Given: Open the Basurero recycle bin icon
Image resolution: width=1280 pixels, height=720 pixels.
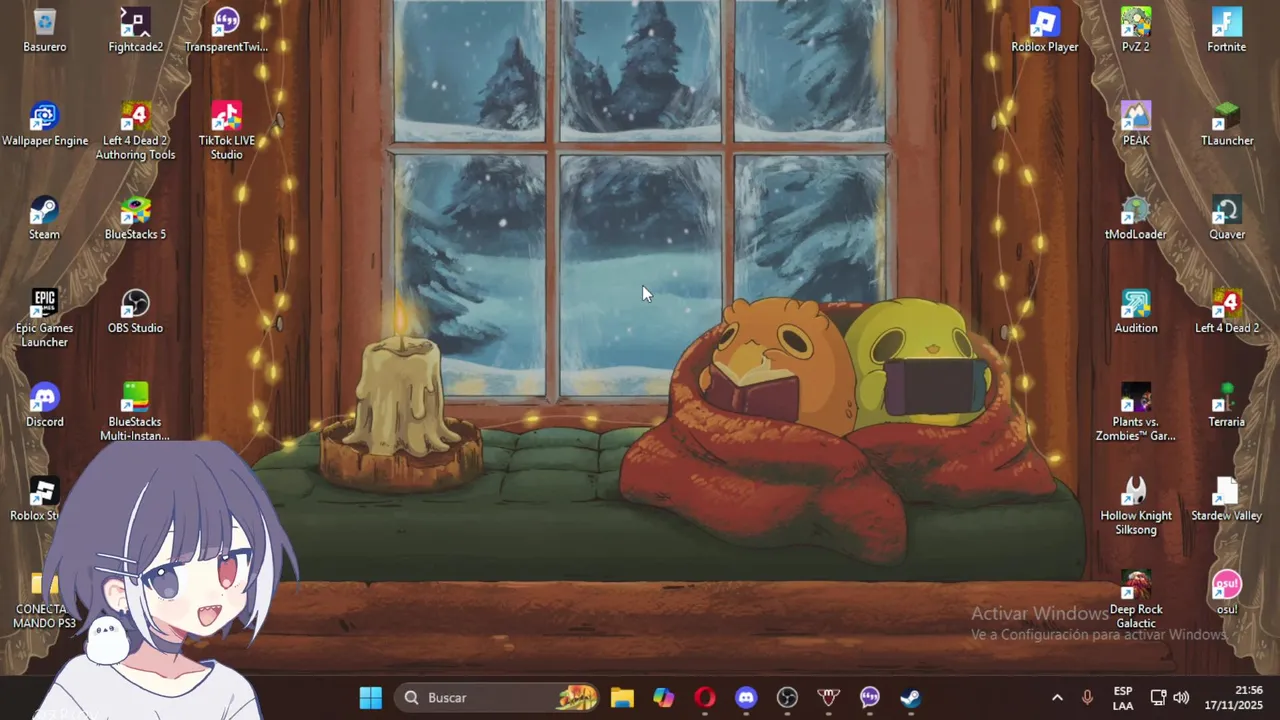Looking at the screenshot, I should (44, 30).
